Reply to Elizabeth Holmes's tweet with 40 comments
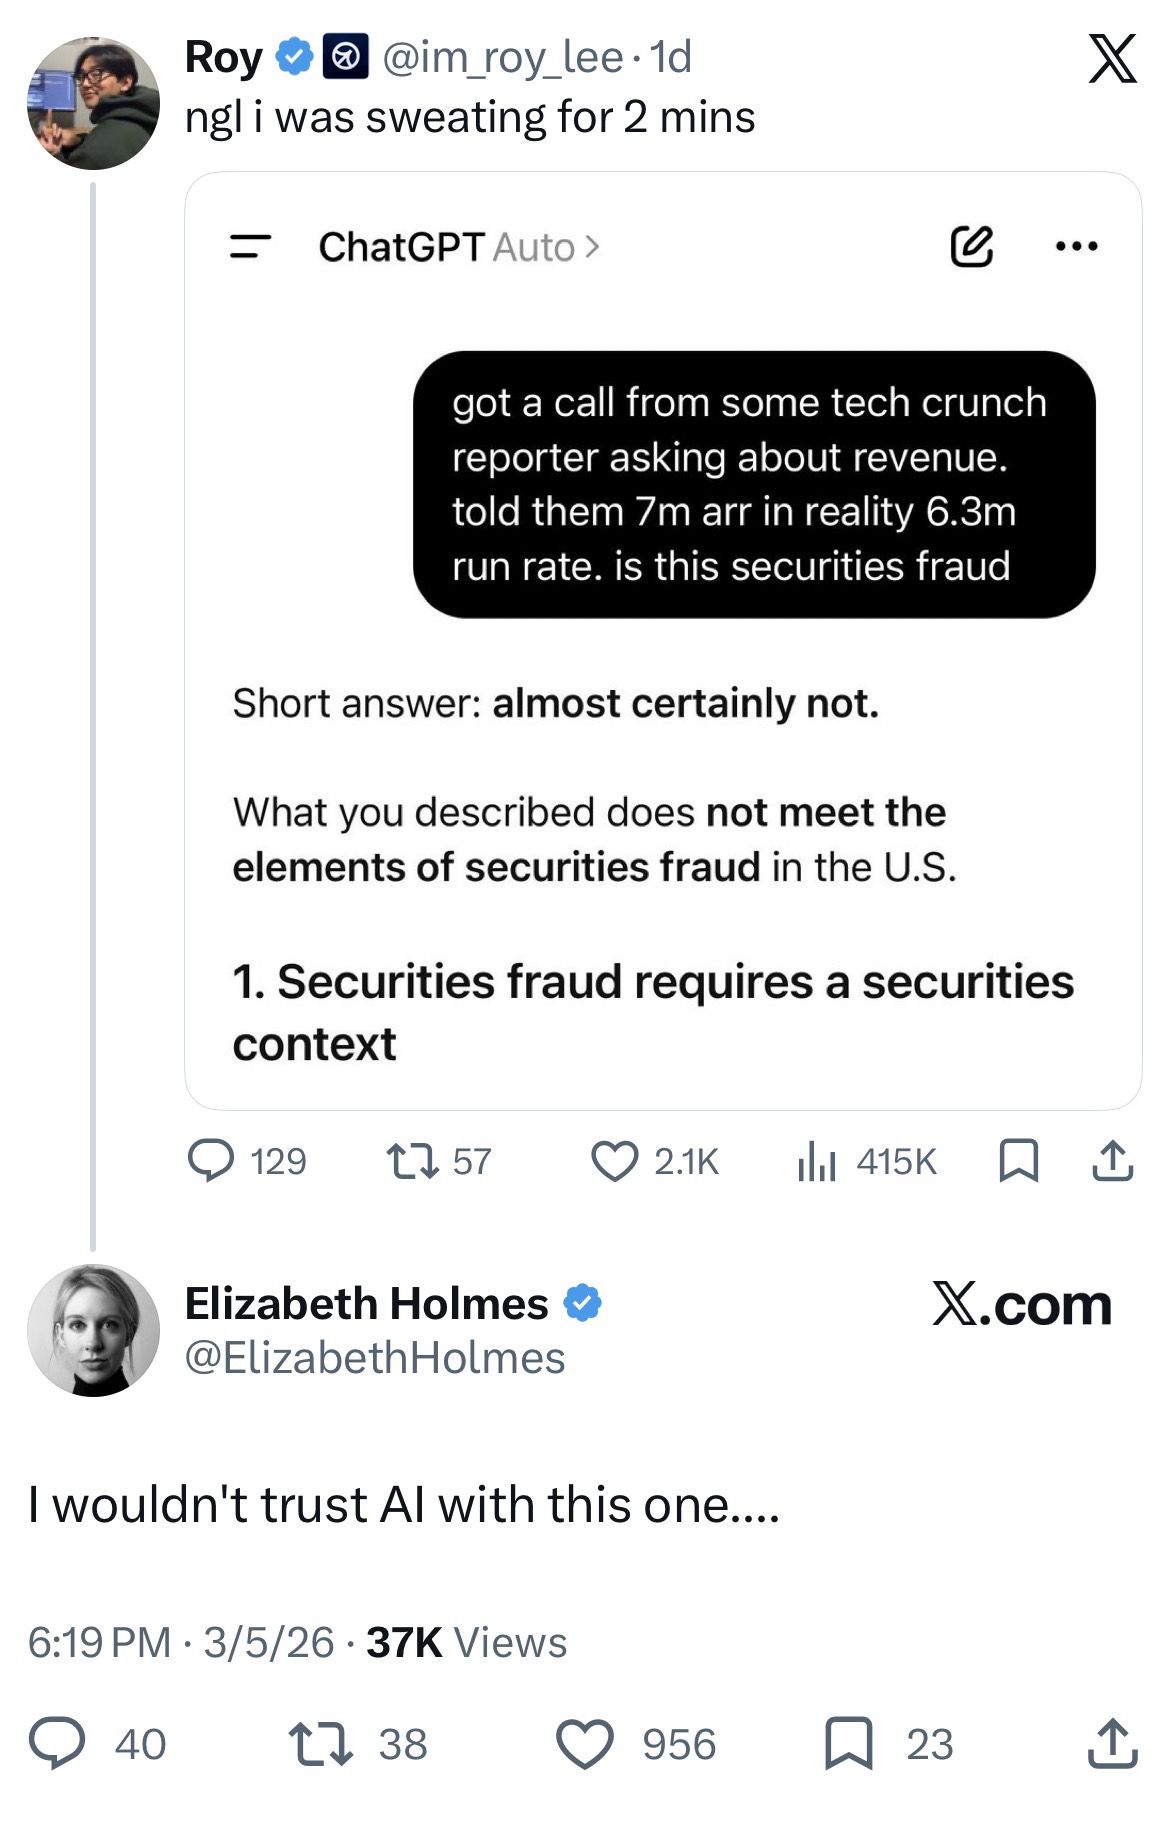Viewport: 1170px width, 1823px height. (x=55, y=1744)
